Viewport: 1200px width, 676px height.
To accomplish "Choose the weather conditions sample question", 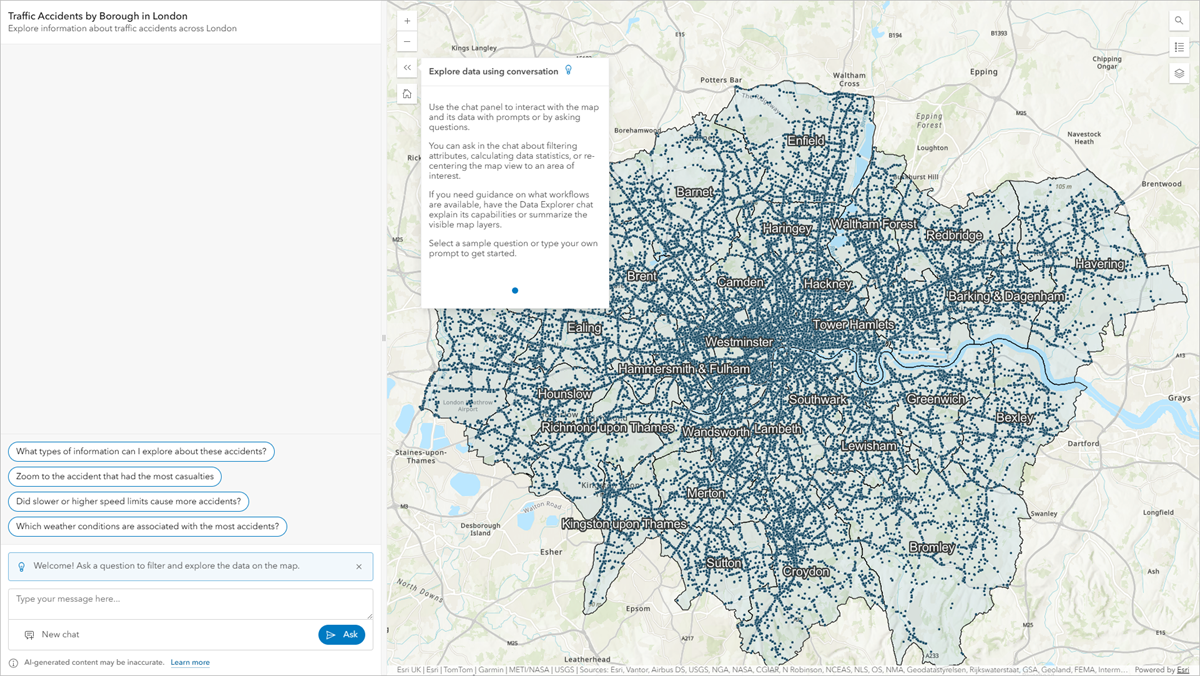I will tap(148, 526).
